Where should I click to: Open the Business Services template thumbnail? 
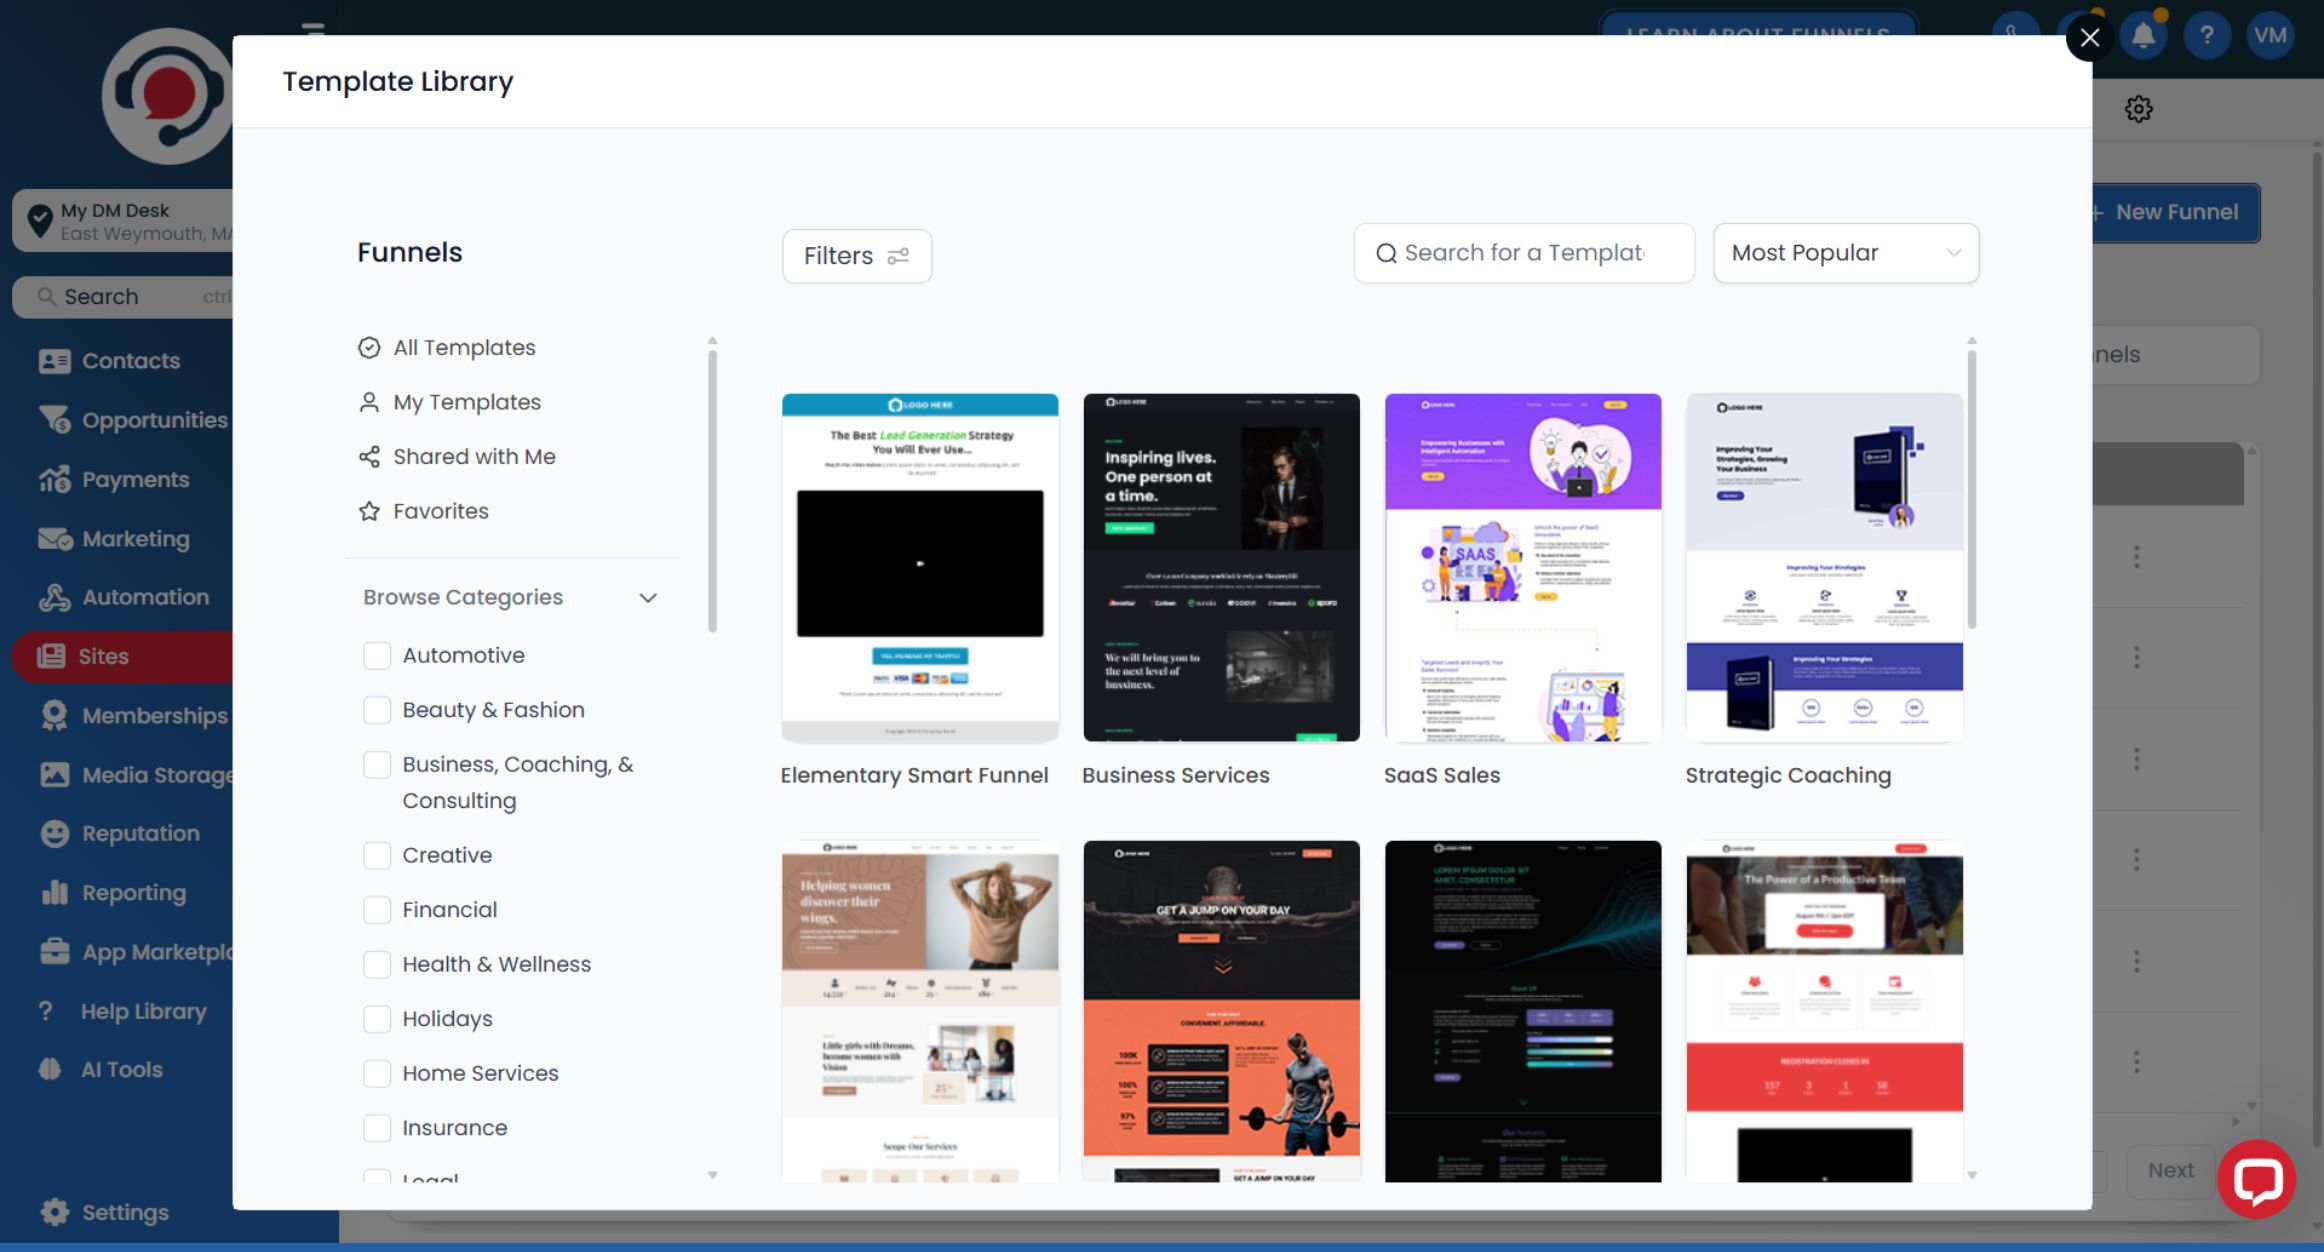[x=1221, y=568]
